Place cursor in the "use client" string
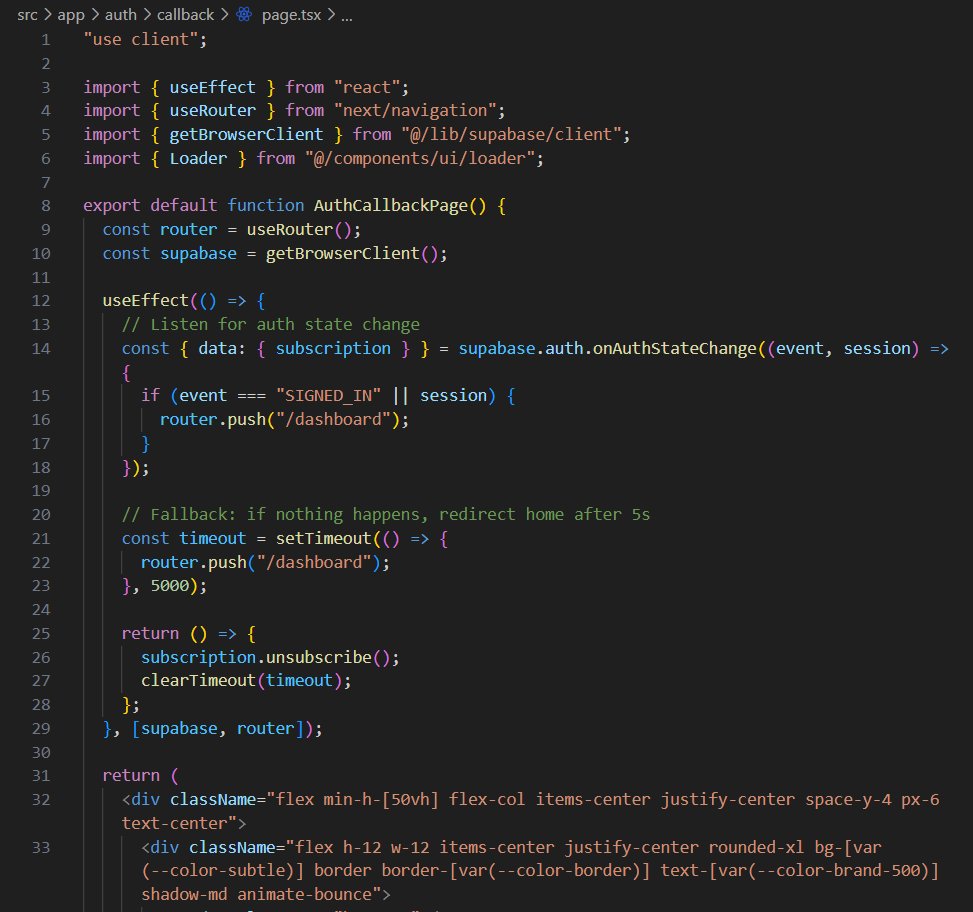 (141, 40)
